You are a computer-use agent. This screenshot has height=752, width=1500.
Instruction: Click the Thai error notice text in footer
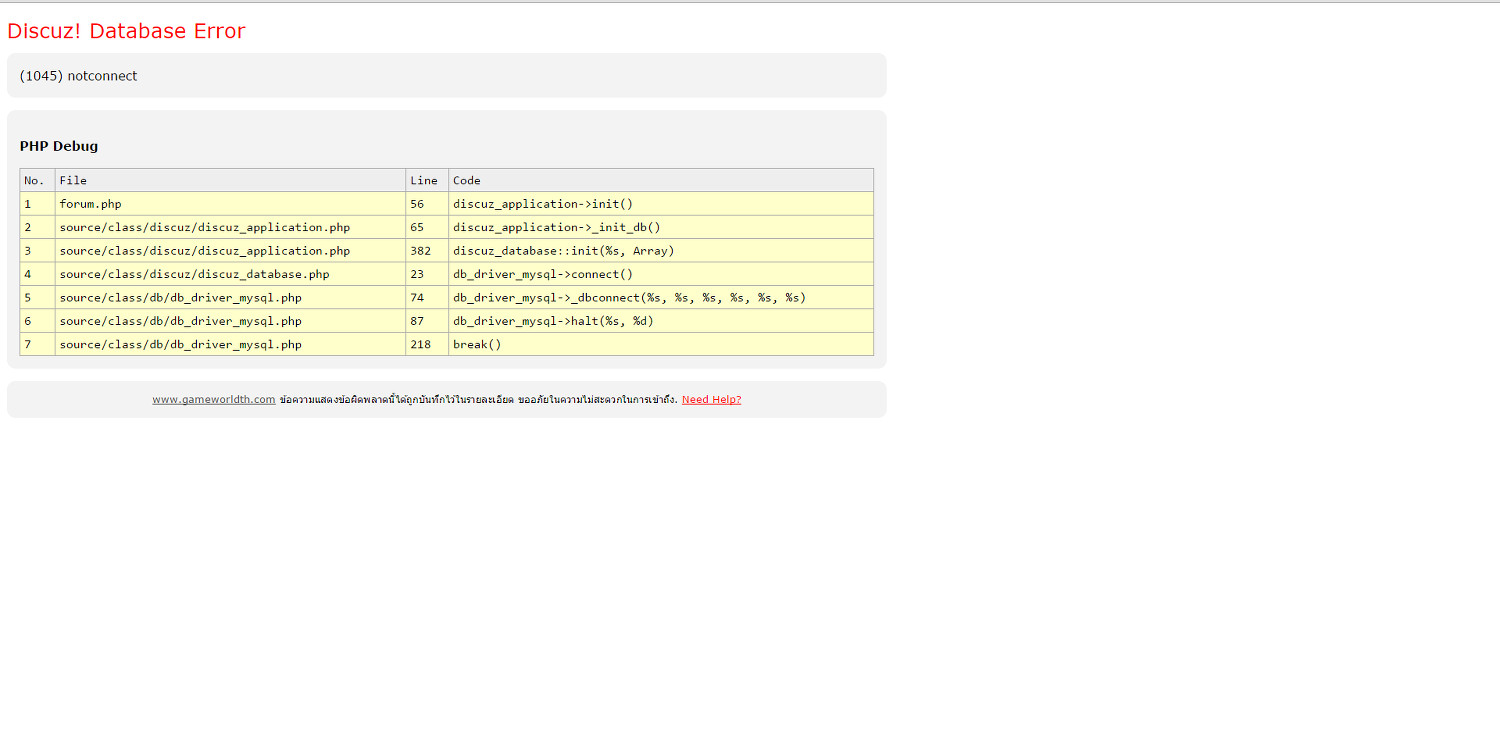tap(478, 399)
